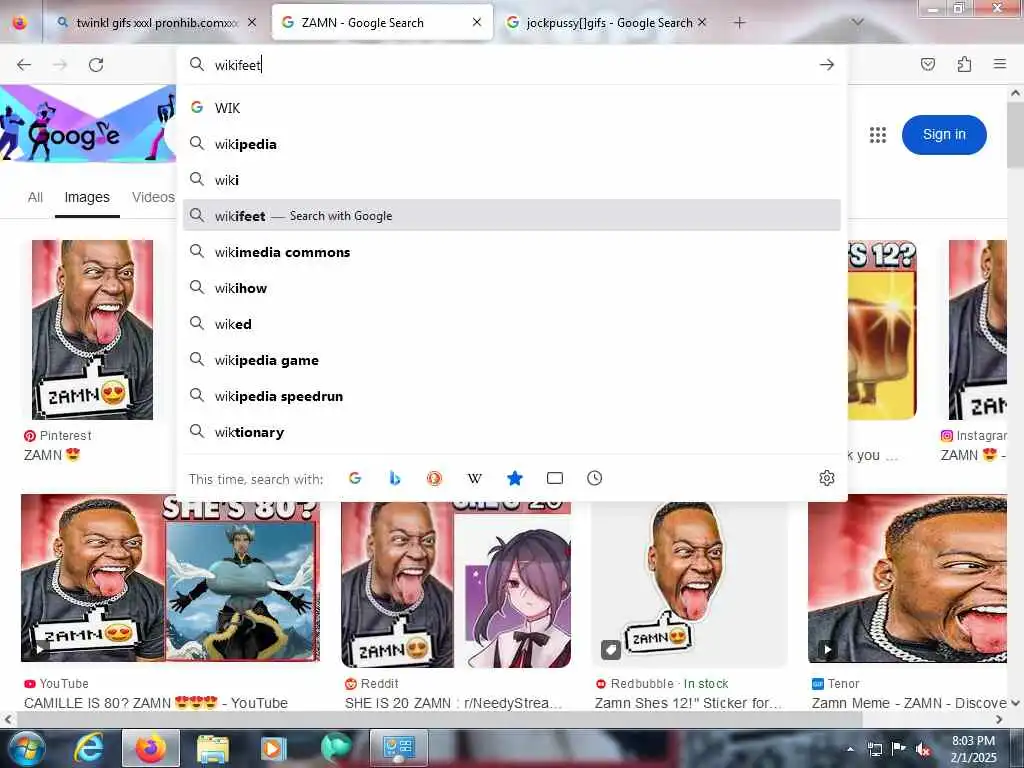The height and width of the screenshot is (768, 1024).
Task: Open the All results tab
Action: (35, 197)
